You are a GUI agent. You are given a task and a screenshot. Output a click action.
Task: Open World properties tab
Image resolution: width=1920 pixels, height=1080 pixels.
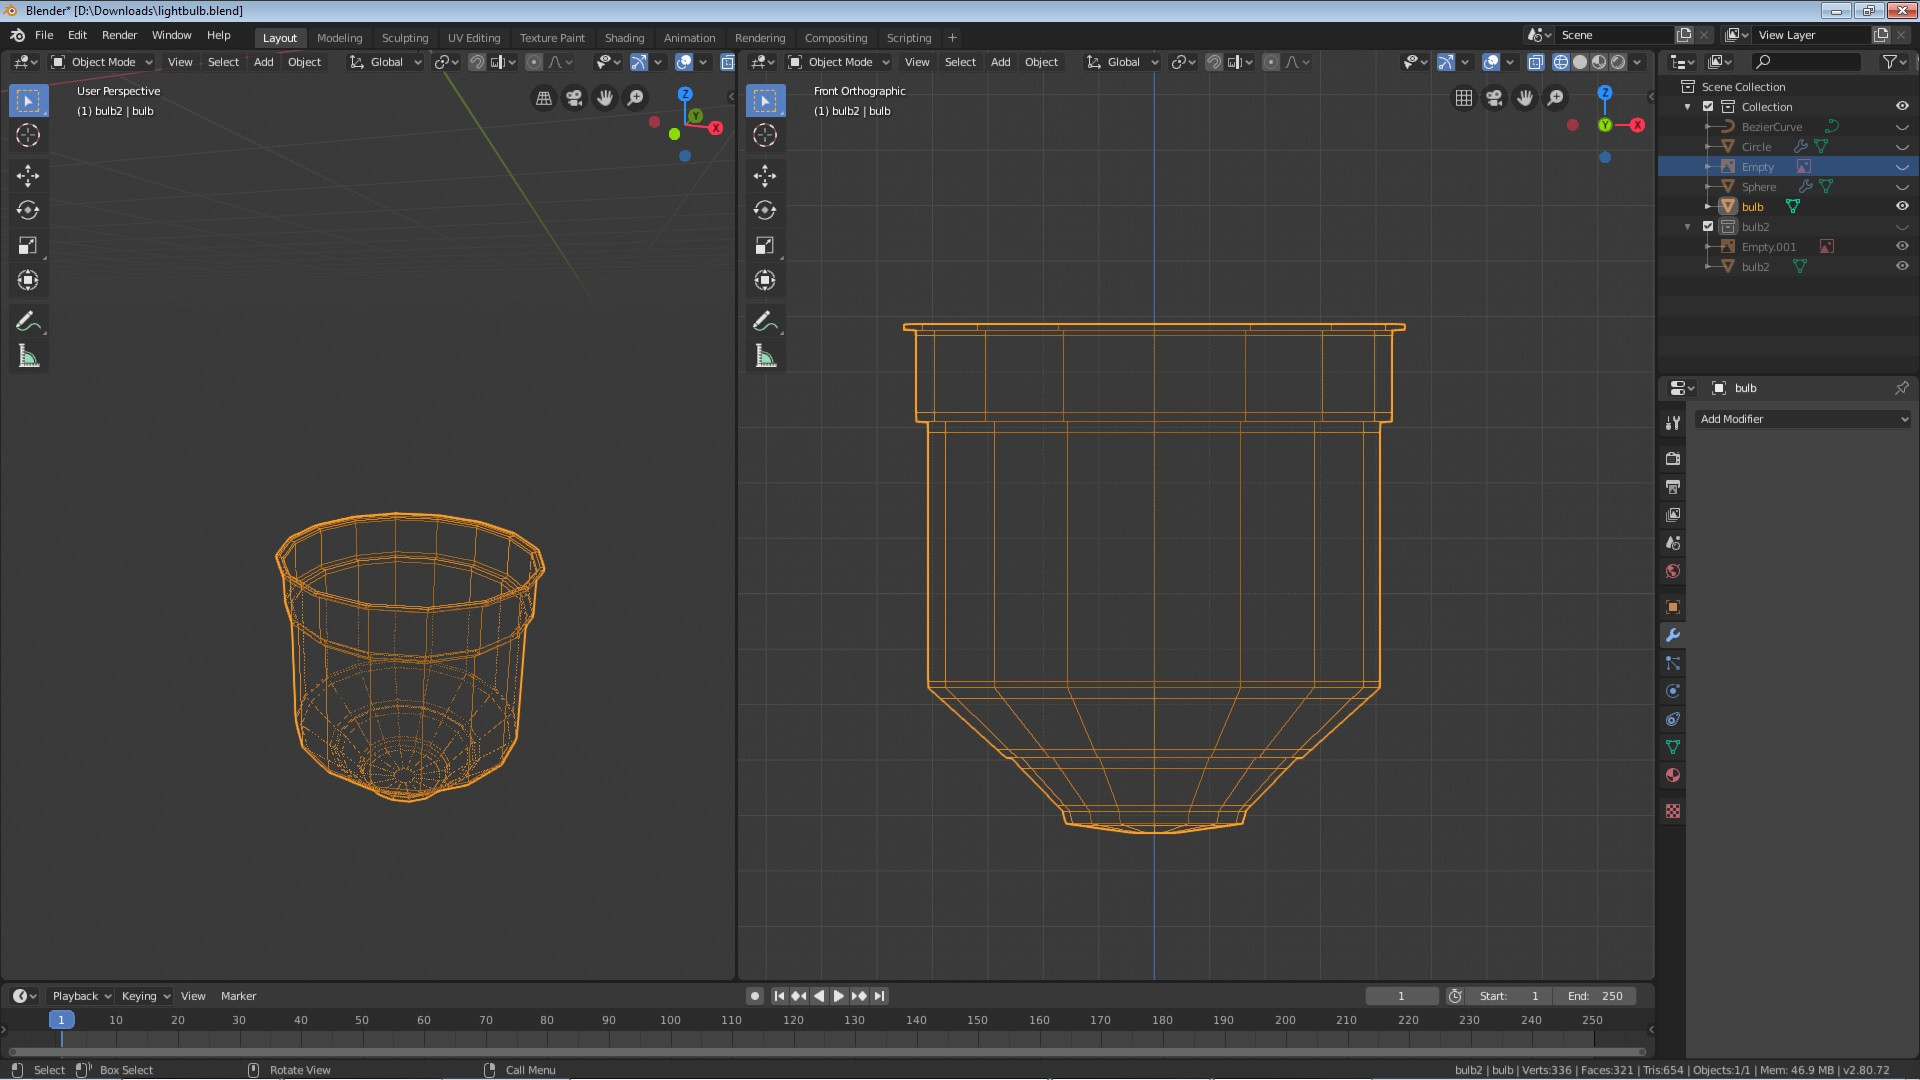tap(1673, 571)
